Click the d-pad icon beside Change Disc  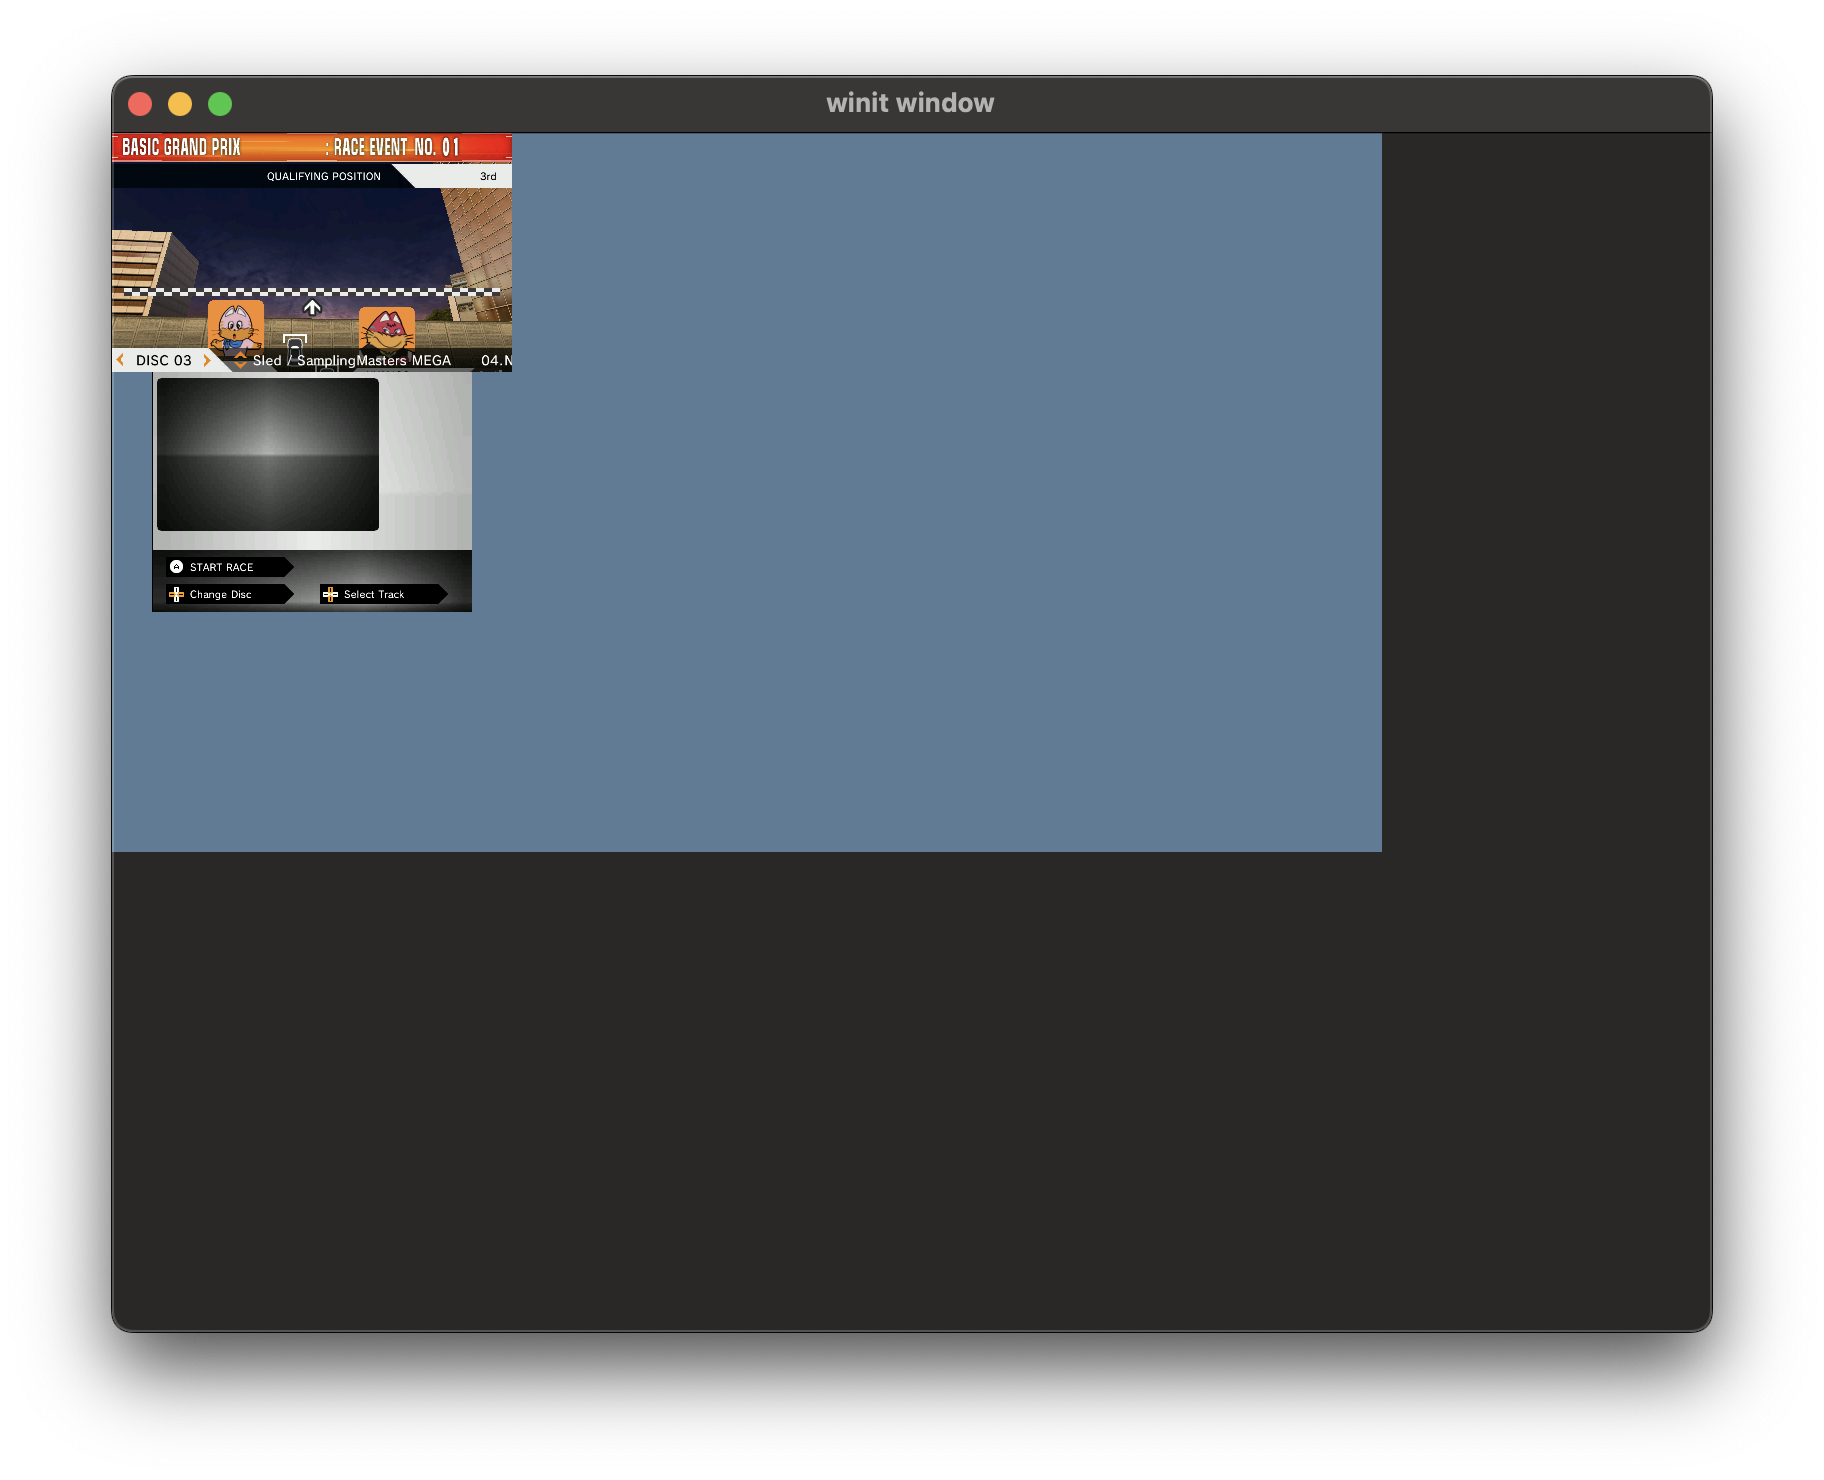(x=177, y=594)
